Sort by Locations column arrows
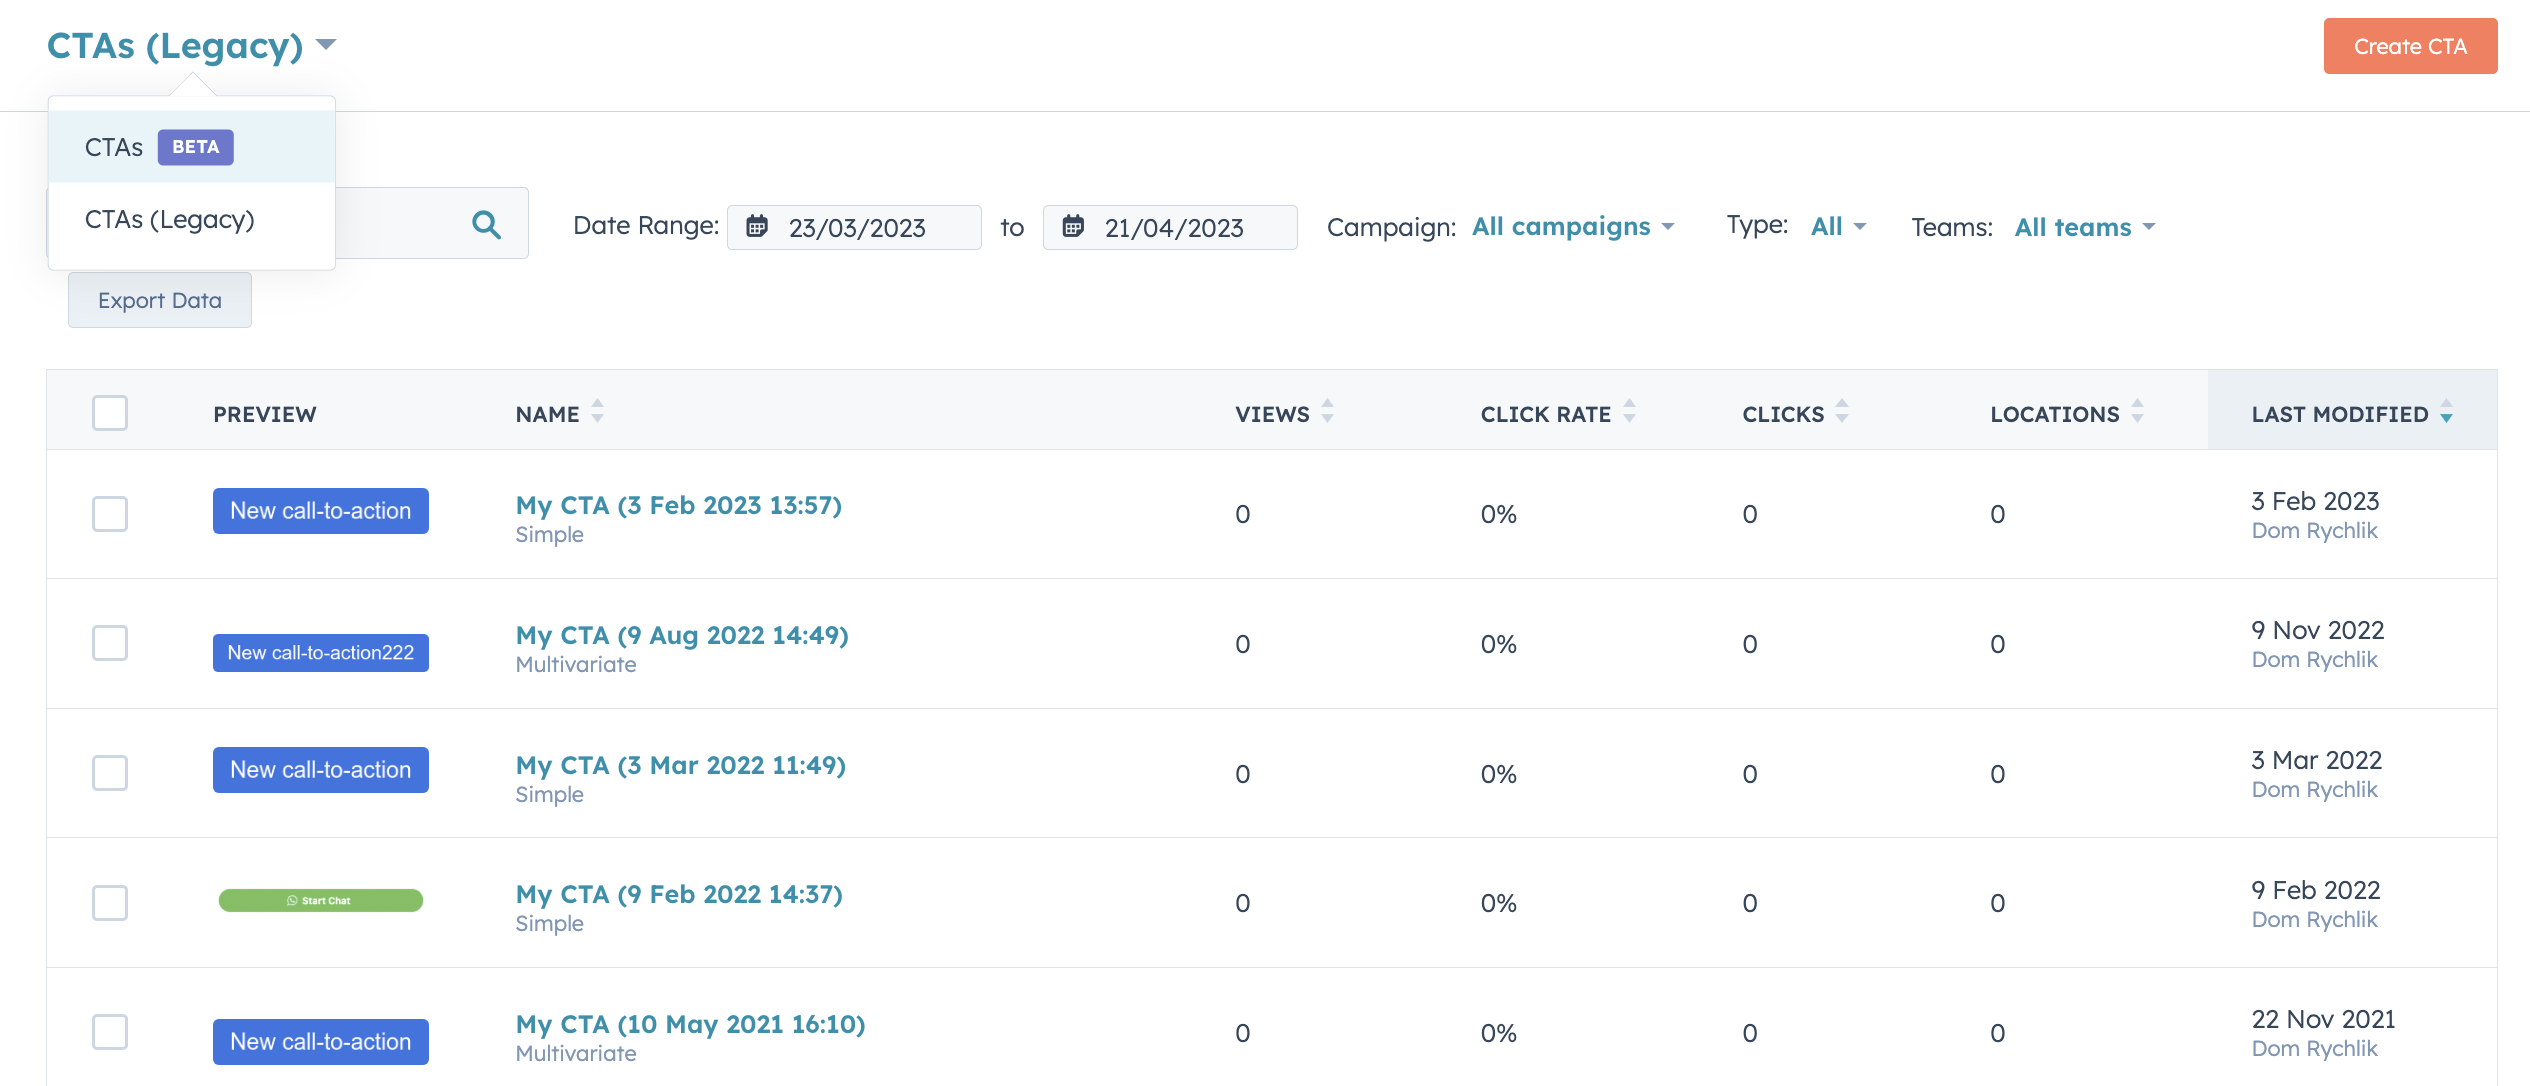This screenshot has width=2530, height=1086. 2137,411
